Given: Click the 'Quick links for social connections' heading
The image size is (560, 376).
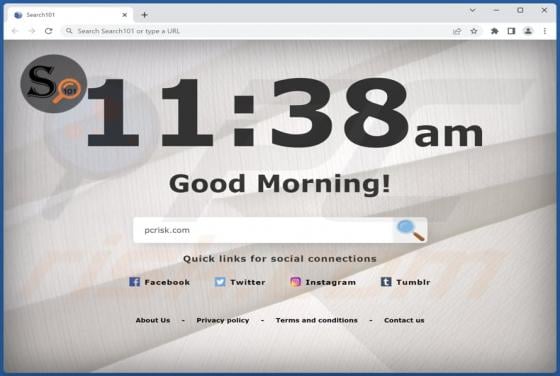Looking at the screenshot, I should [x=280, y=259].
